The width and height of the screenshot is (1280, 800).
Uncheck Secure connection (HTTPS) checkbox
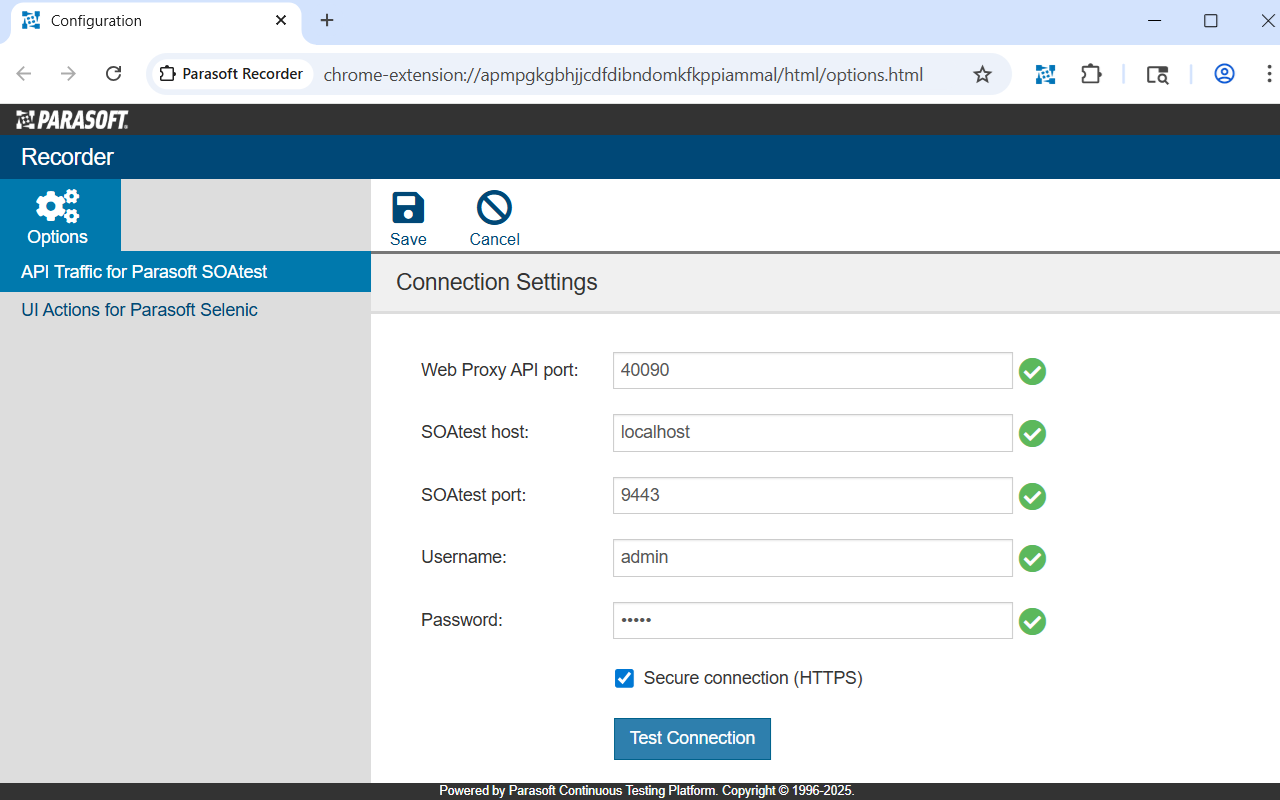point(624,678)
